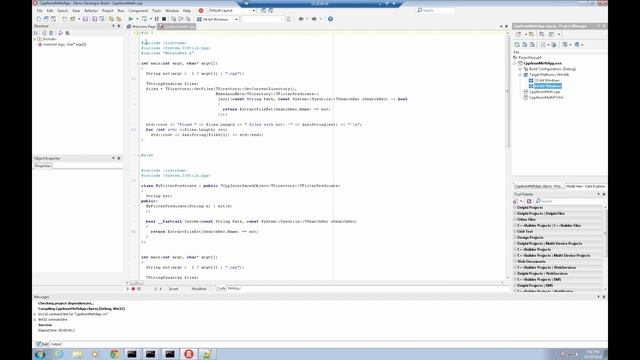Click the Tool Palette search field
Screen dimensions: 640x360
(x=570, y=201)
